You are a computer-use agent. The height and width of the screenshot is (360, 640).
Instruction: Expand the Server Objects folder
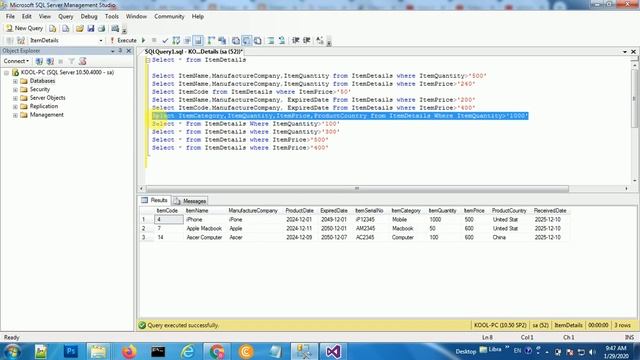[x=15, y=98]
